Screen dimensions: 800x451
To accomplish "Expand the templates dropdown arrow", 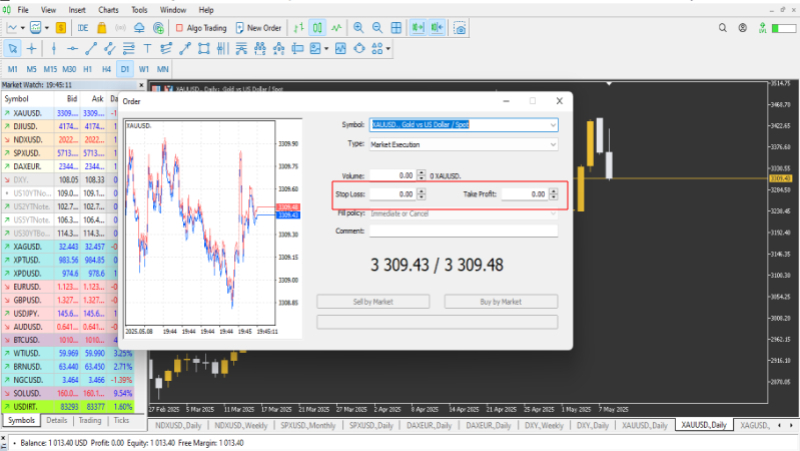I will tap(46, 28).
